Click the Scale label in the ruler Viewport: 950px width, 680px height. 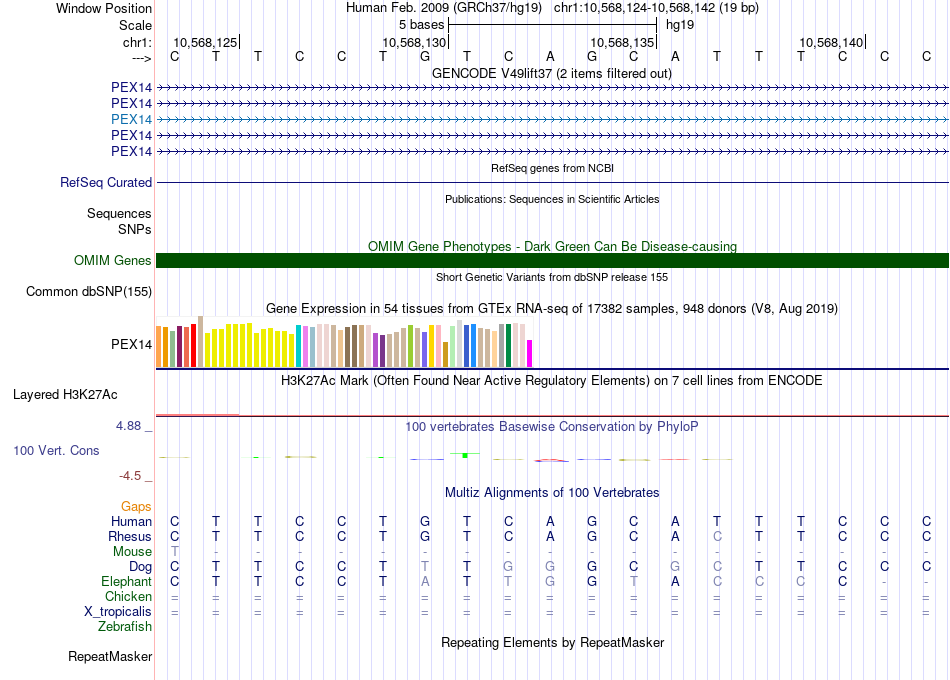tap(135, 25)
